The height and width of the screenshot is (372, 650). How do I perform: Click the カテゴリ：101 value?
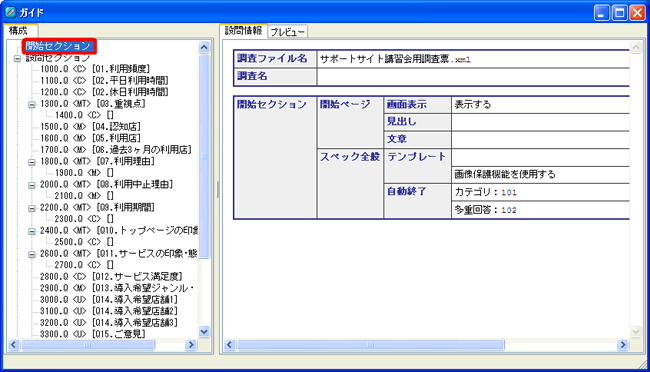[485, 192]
